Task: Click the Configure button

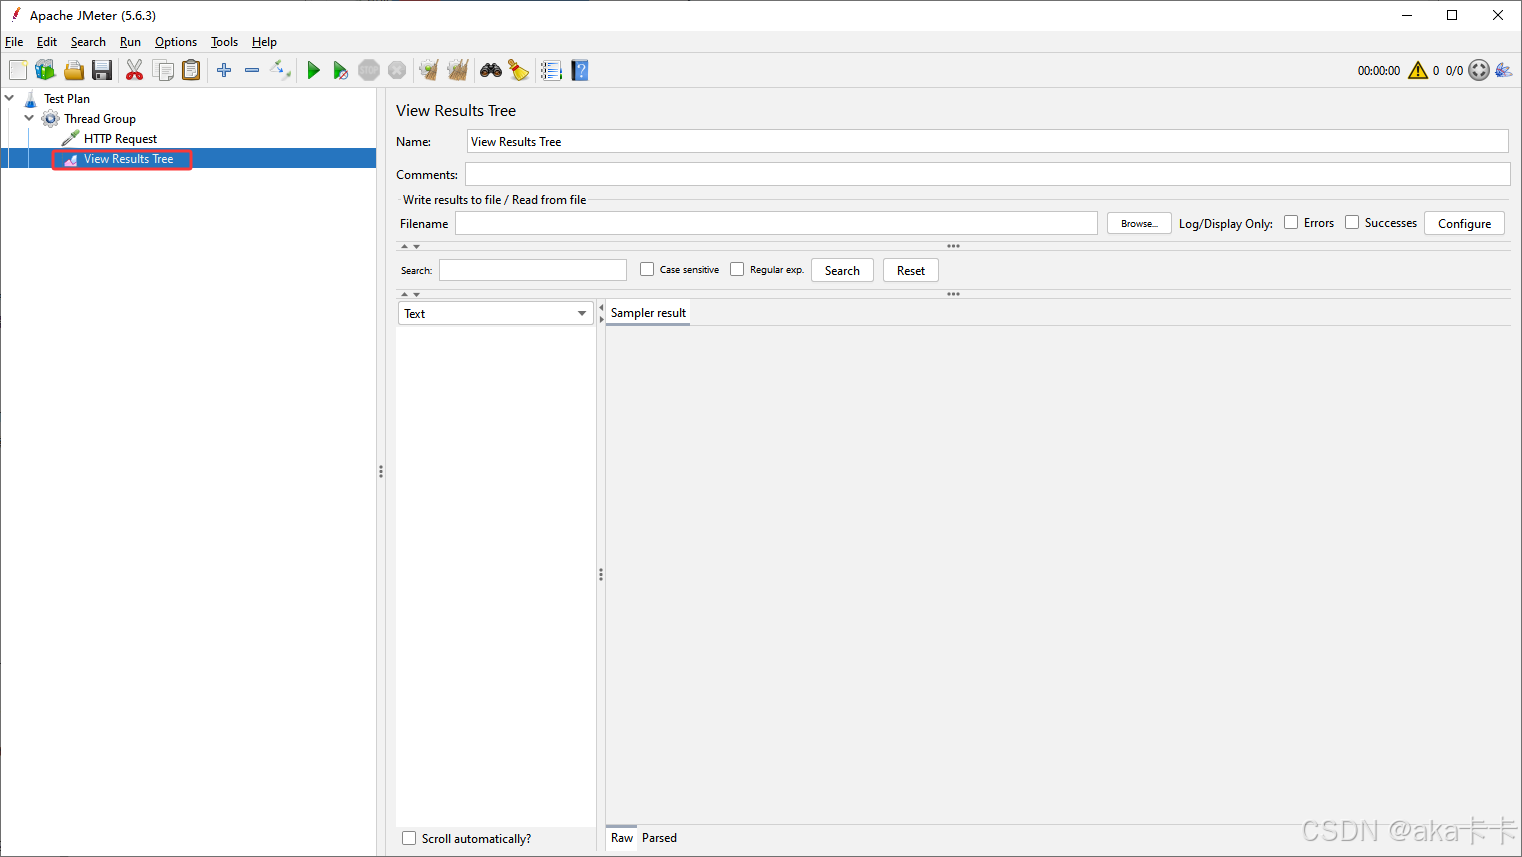Action: click(x=1464, y=223)
